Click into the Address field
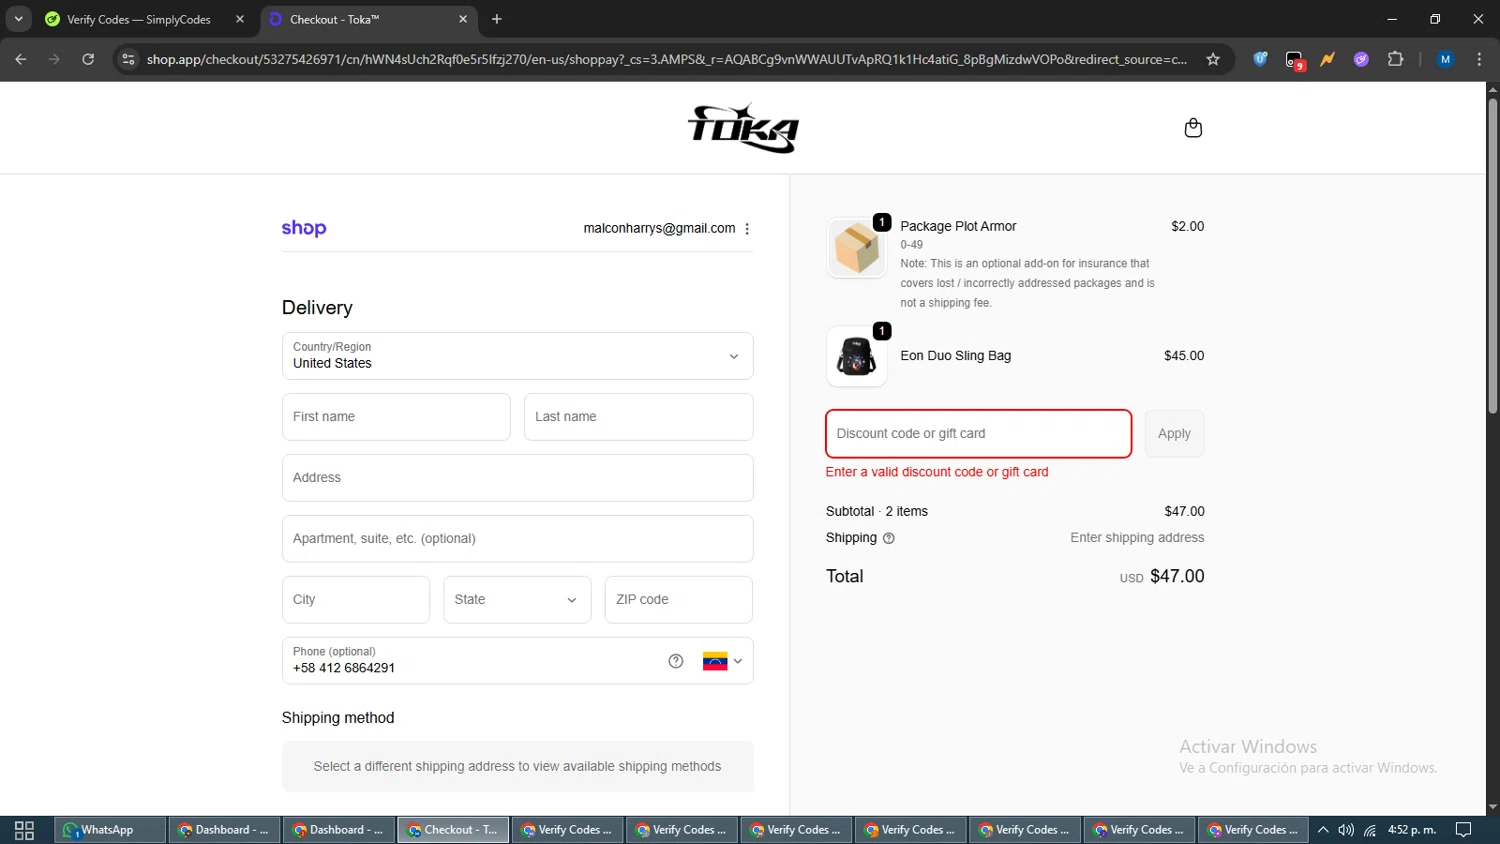 point(517,478)
